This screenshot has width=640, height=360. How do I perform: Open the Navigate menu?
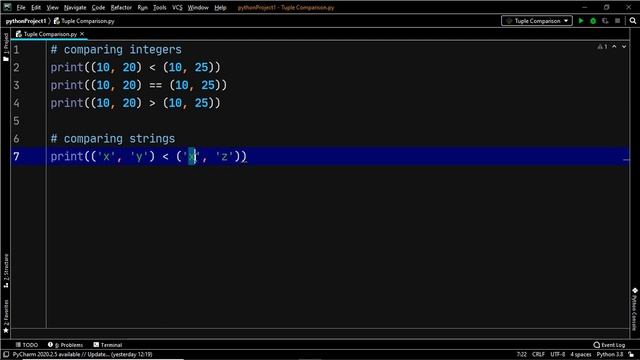75,7
